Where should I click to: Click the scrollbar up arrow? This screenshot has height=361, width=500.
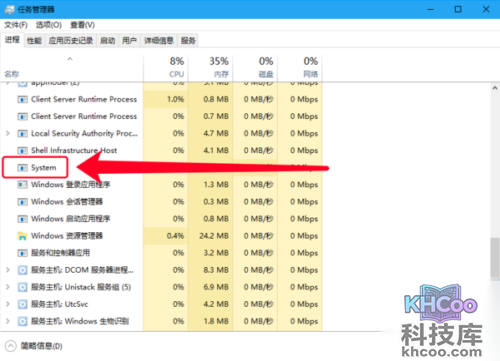tap(495, 88)
